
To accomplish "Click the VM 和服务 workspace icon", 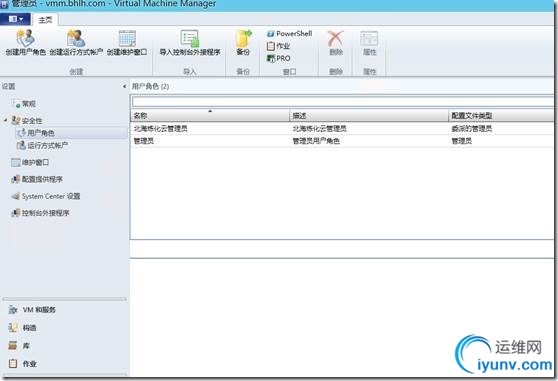I will 13,310.
